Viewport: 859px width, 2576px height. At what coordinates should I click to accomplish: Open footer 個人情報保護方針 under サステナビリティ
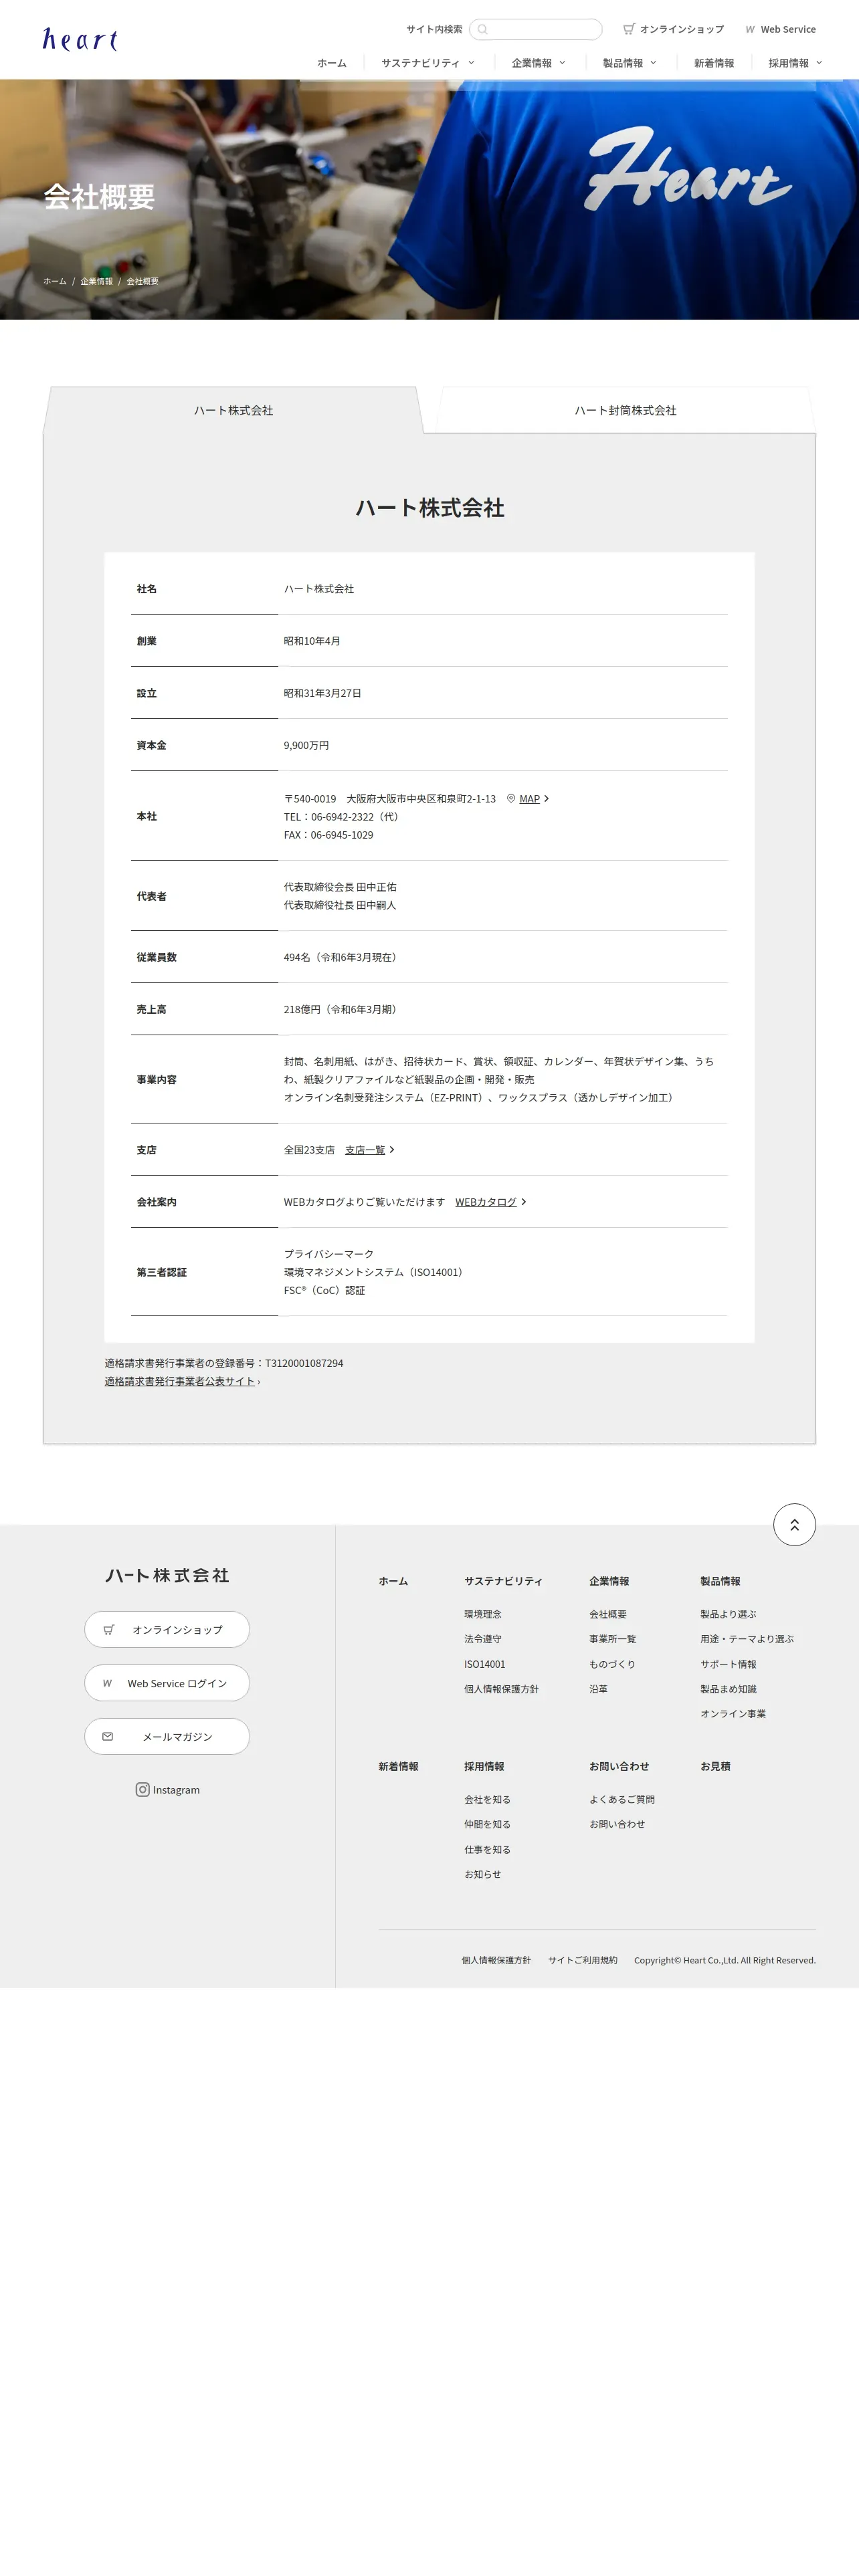[x=501, y=1689]
